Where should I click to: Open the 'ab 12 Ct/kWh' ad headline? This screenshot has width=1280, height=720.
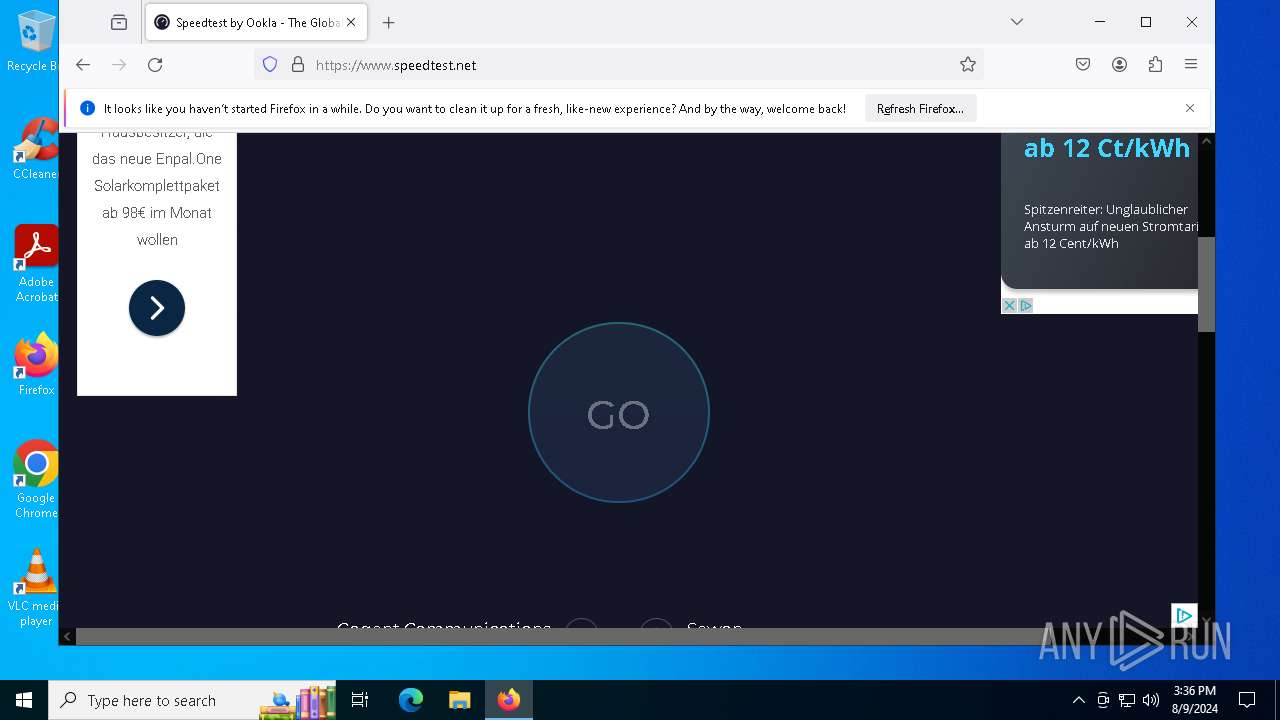[x=1107, y=148]
